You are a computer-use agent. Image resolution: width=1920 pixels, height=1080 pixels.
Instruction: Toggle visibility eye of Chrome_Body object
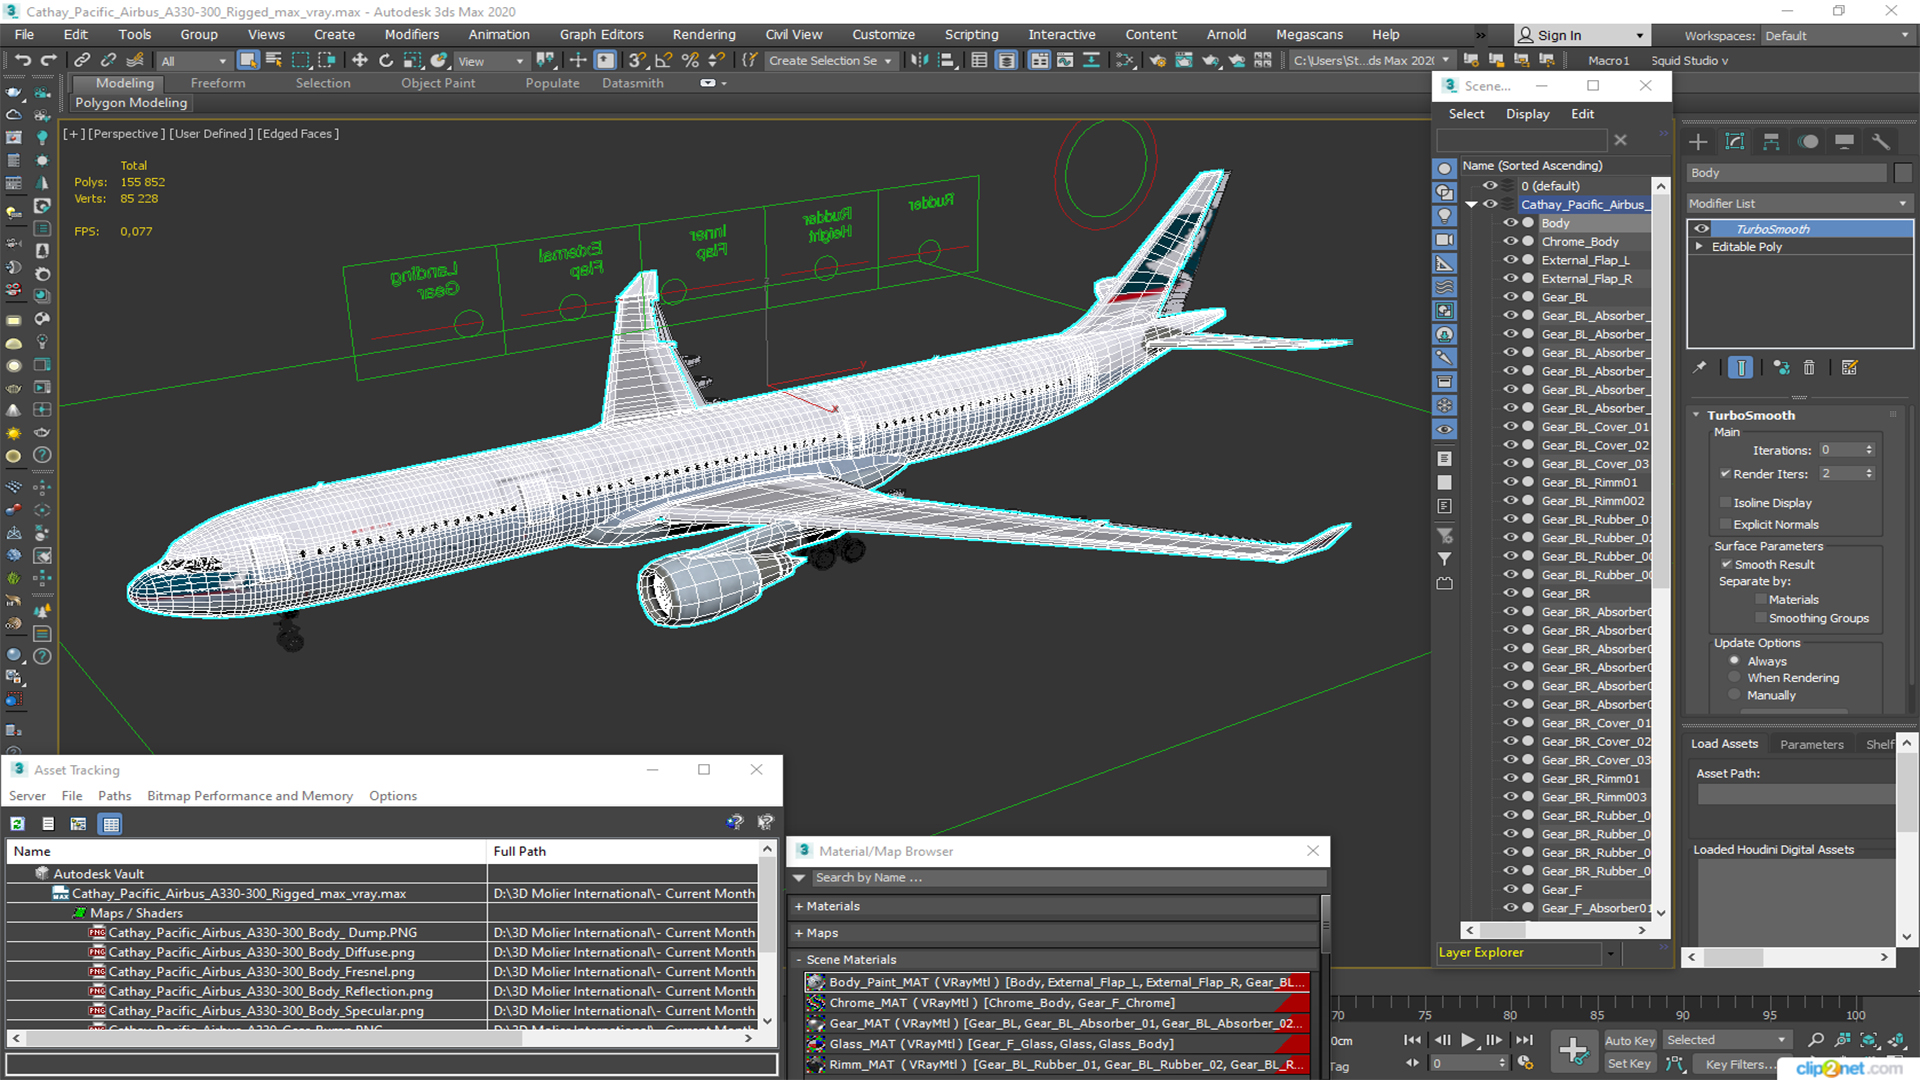(1511, 241)
